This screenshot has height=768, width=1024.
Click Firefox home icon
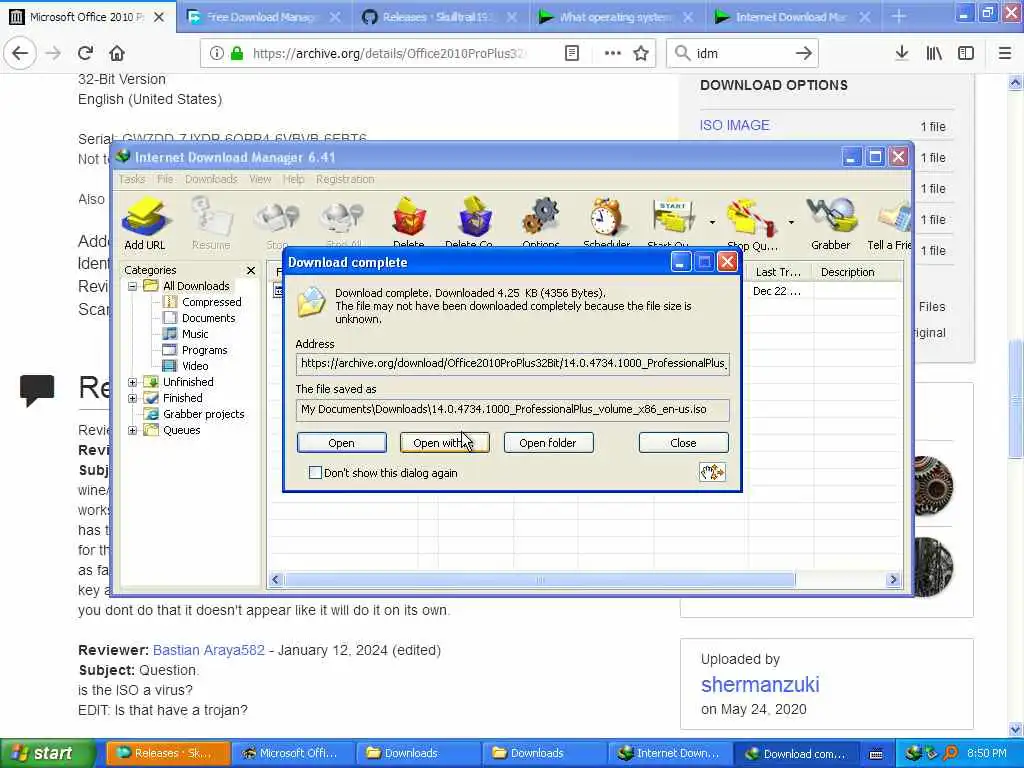[117, 53]
